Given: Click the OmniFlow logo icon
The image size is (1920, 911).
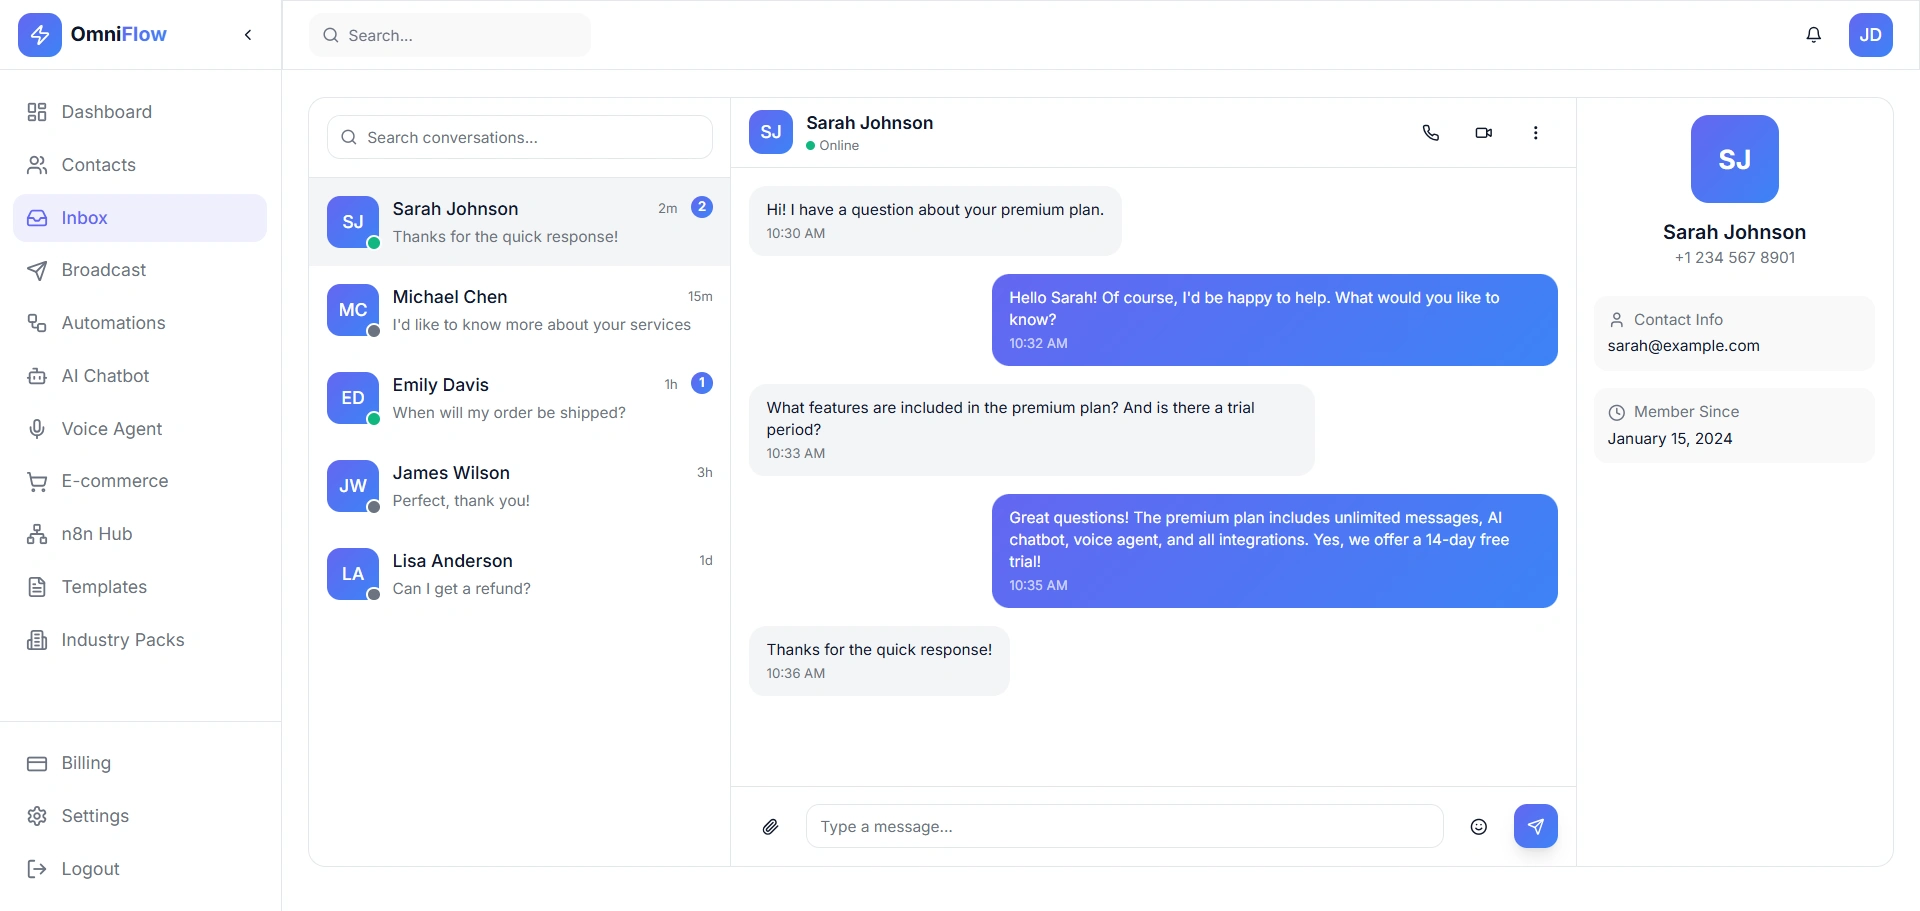Looking at the screenshot, I should pyautogui.click(x=40, y=35).
